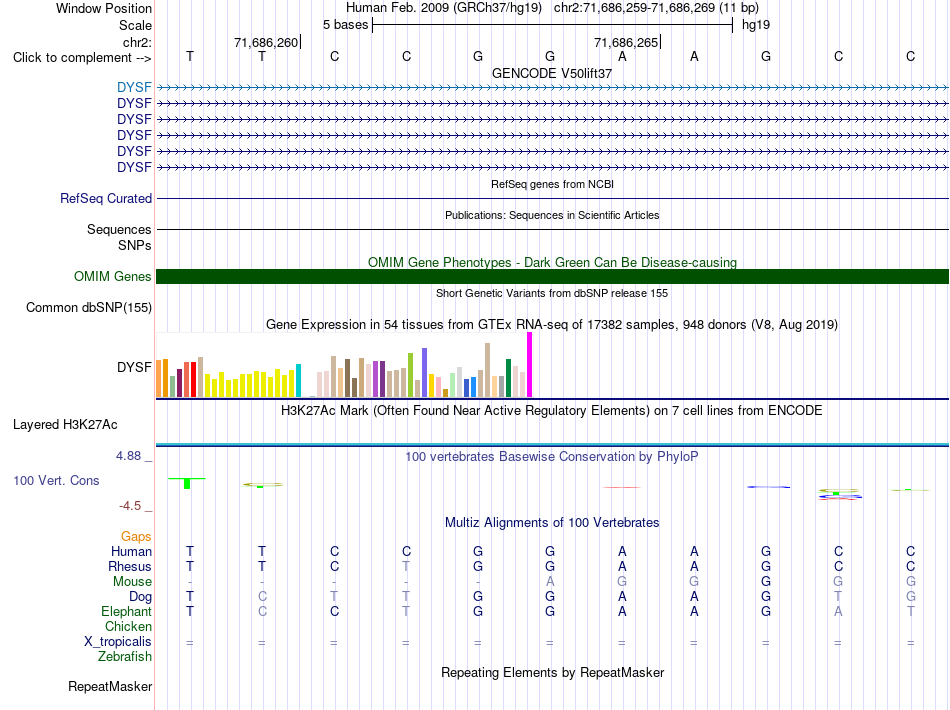Click the Common dbSNP(155) track label
This screenshot has width=950, height=710.
pos(88,307)
